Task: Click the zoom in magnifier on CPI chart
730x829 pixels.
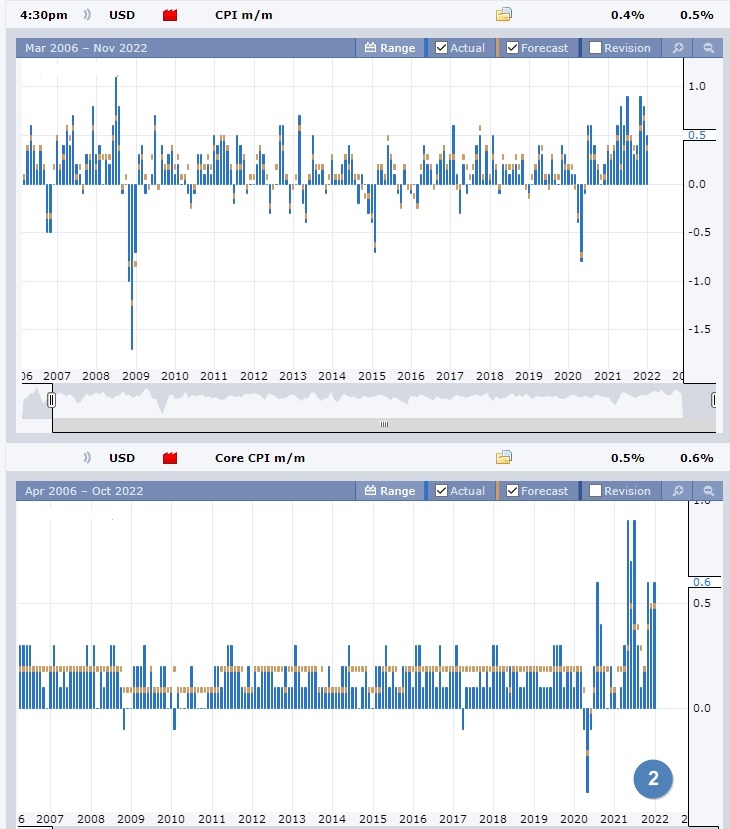Action: click(678, 48)
